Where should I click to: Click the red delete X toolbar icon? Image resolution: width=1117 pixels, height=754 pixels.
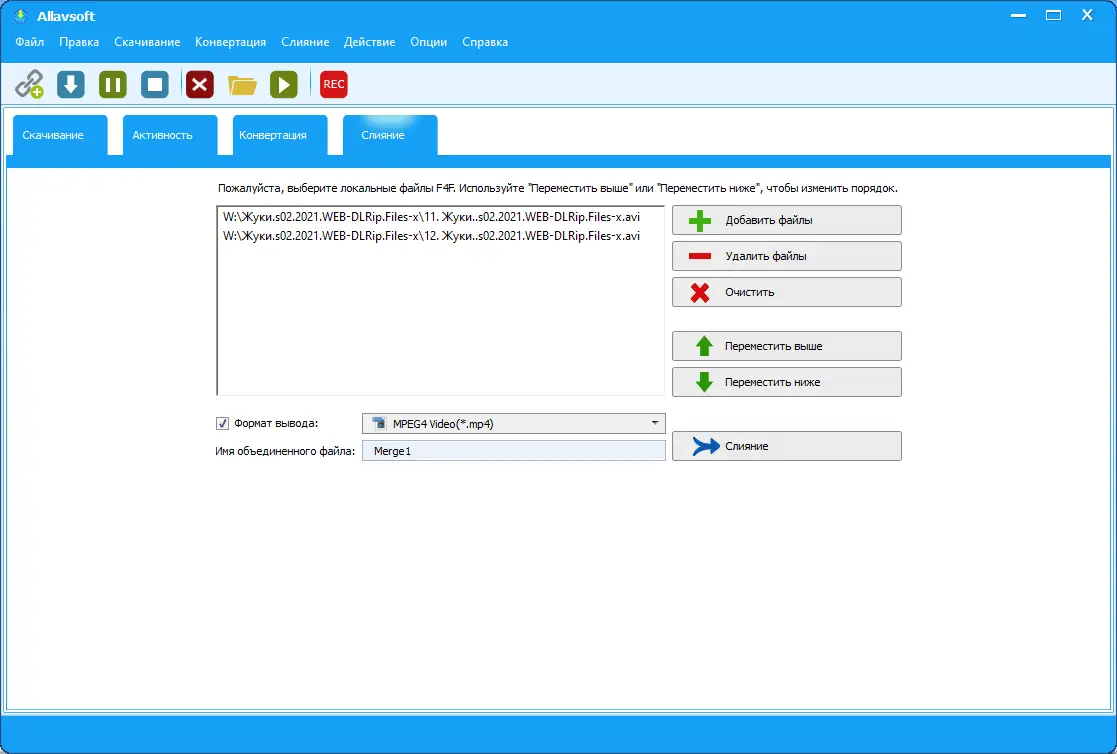(200, 84)
